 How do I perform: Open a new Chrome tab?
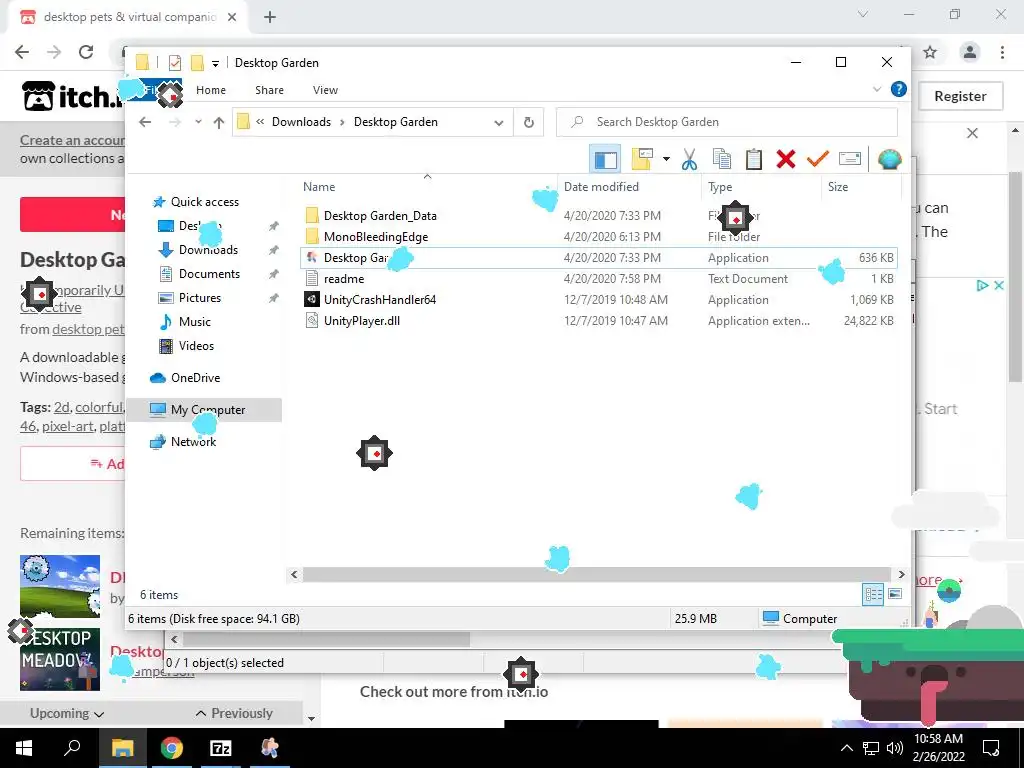pyautogui.click(x=270, y=18)
